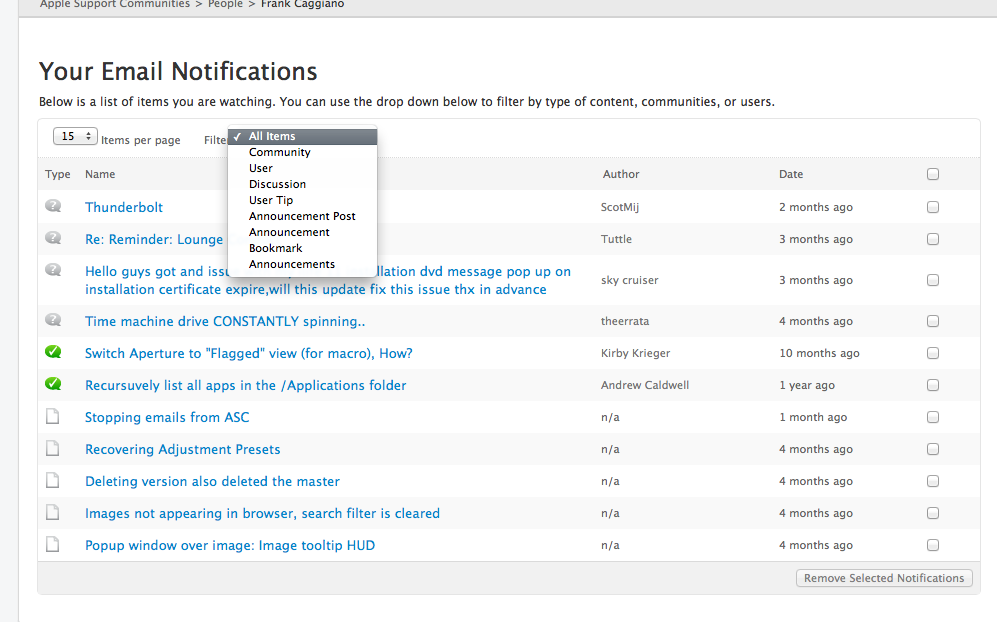Viewport: 997px width, 622px height.
Task: Open the Images not appearing in browser link
Action: tap(262, 513)
